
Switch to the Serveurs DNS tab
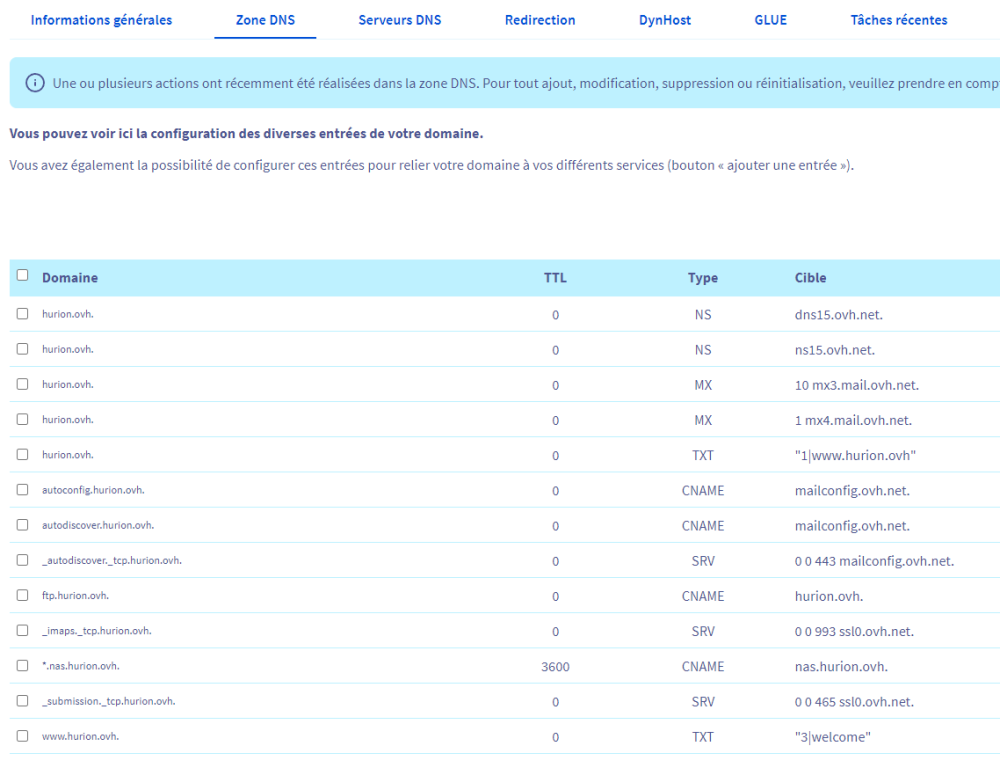[399, 20]
